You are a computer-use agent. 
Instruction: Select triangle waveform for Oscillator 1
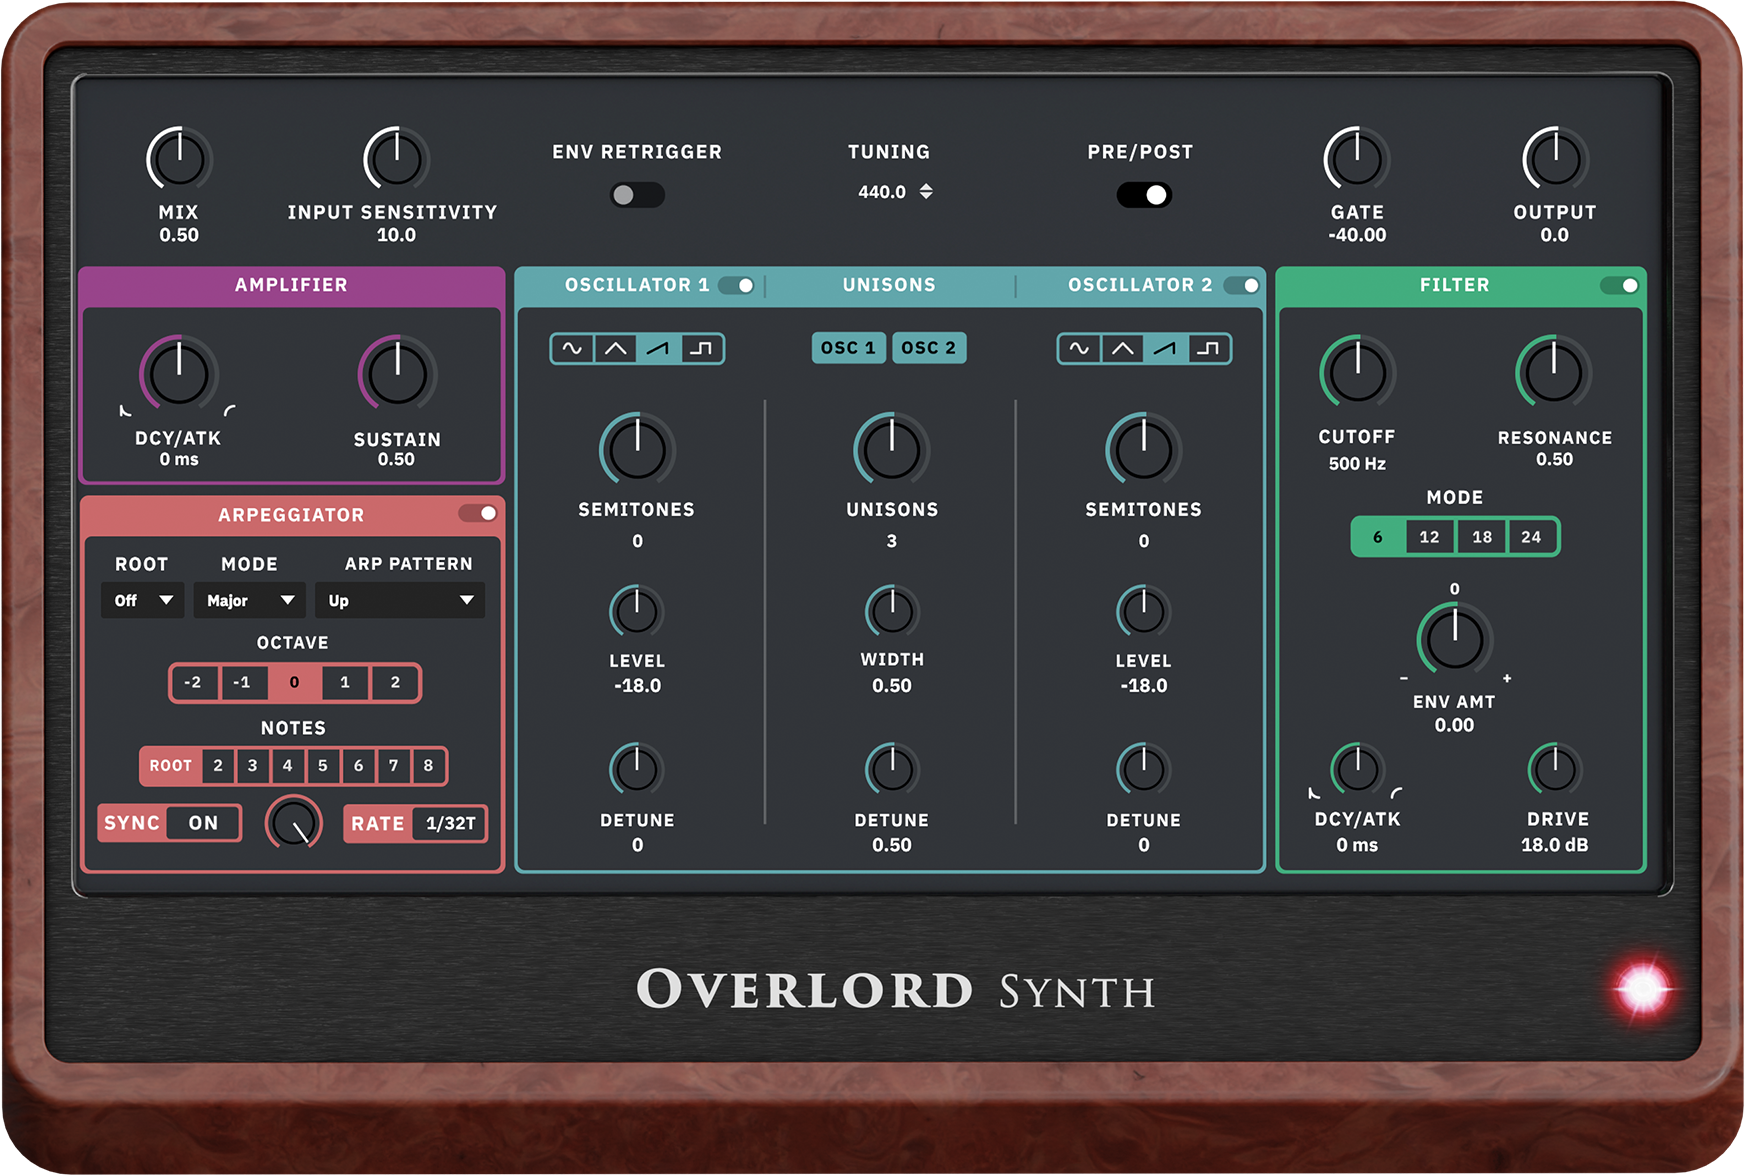pos(616,349)
